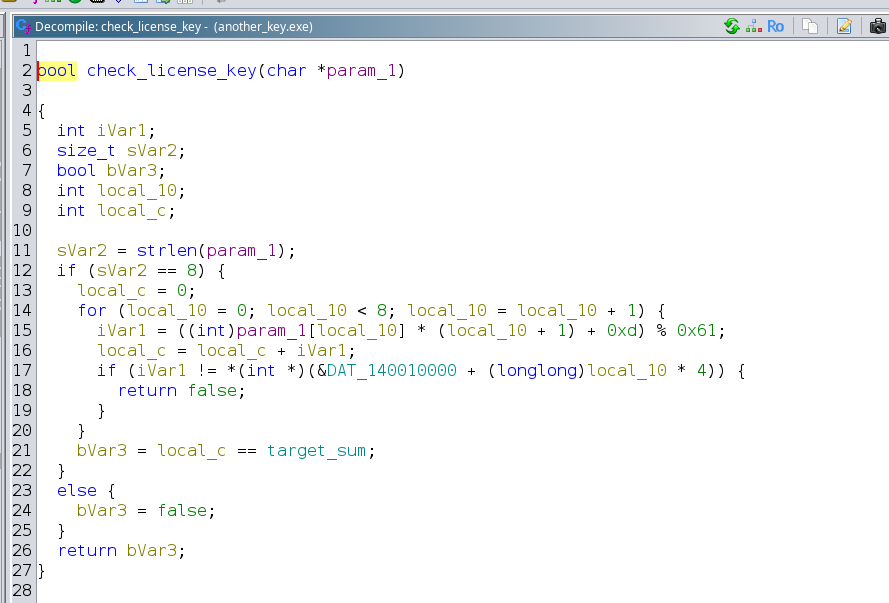
Task: Click the 0x61 modulo constant
Action: click(705, 330)
